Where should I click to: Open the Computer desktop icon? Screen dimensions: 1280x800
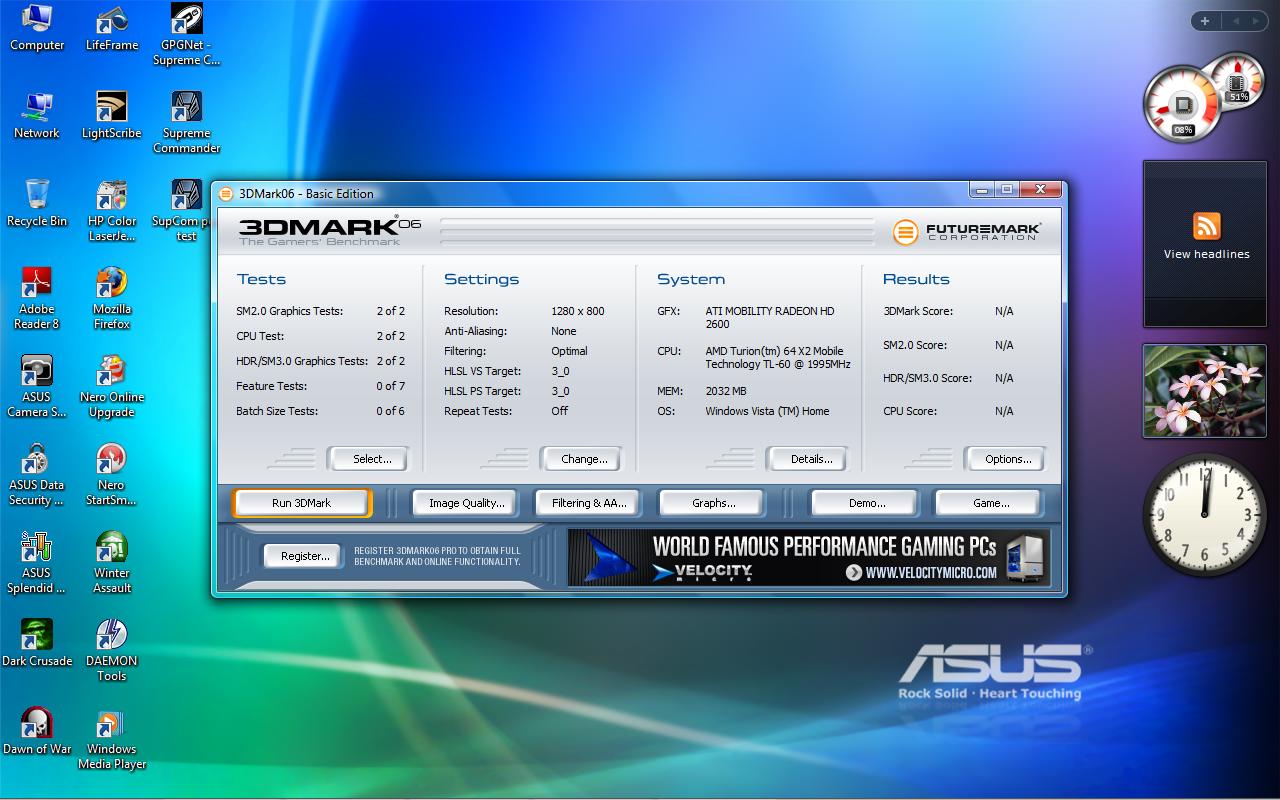pyautogui.click(x=37, y=27)
